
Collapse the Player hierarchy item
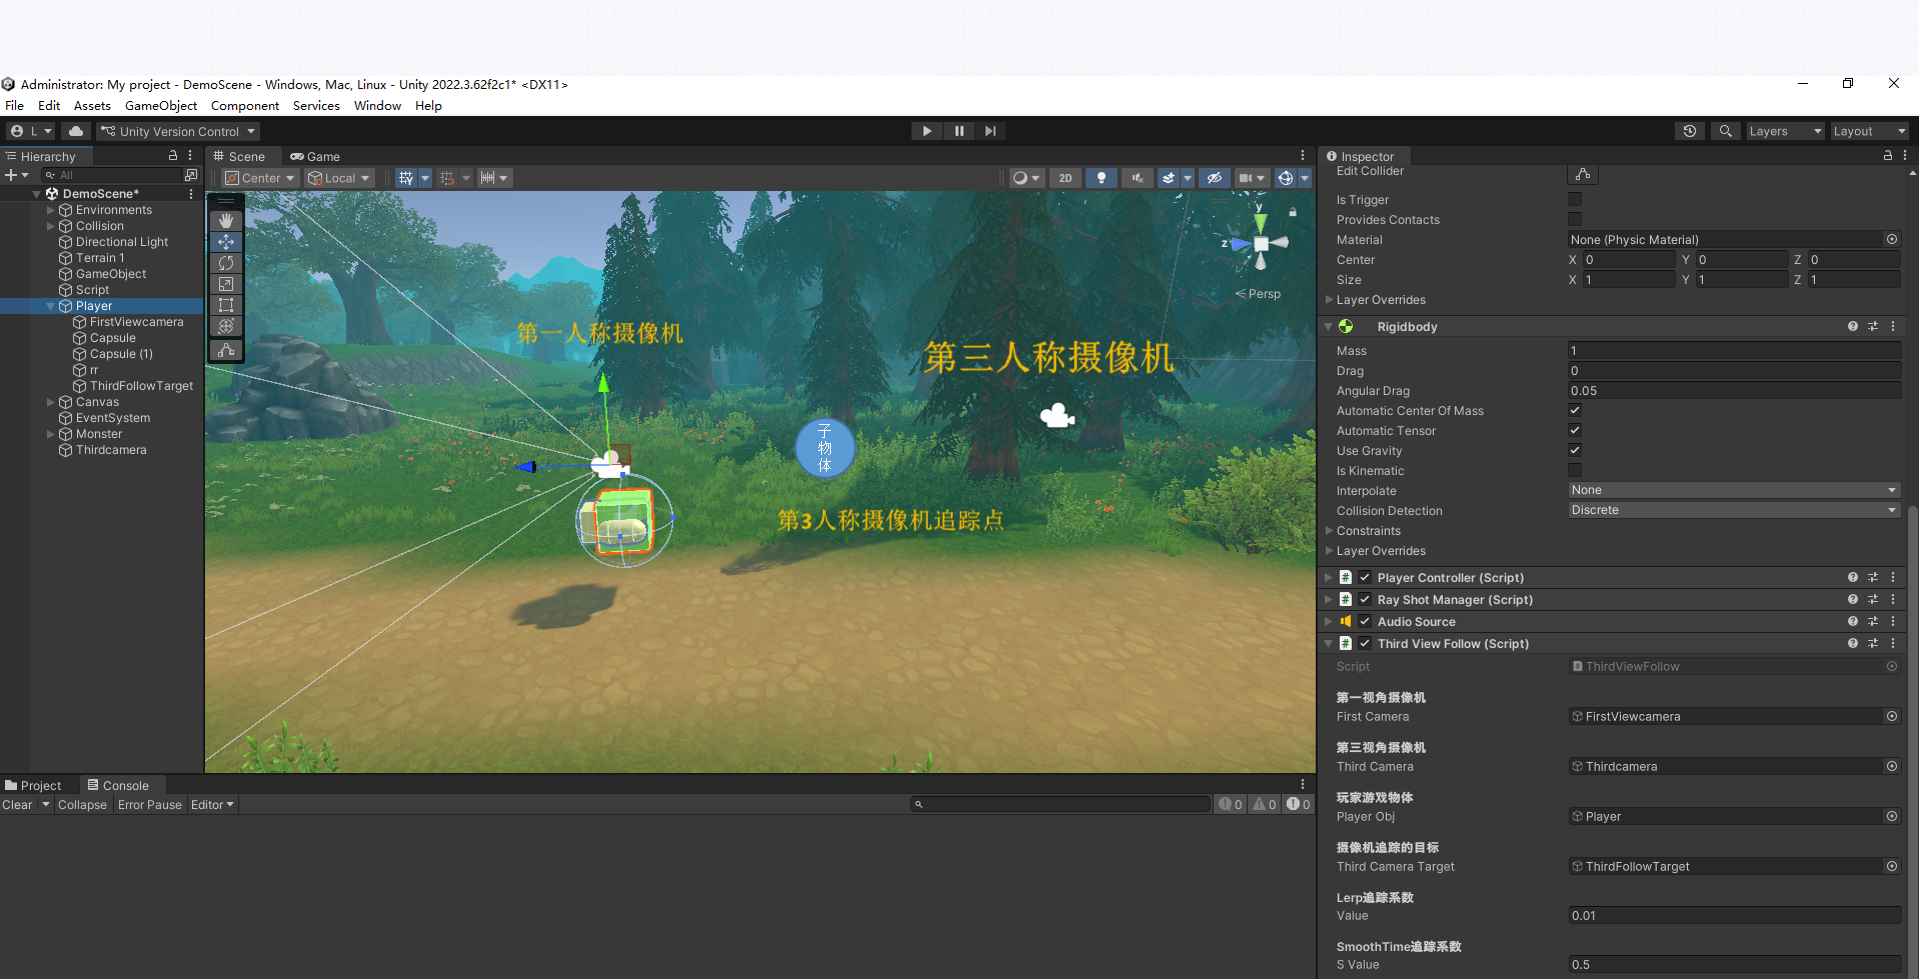pyautogui.click(x=51, y=306)
